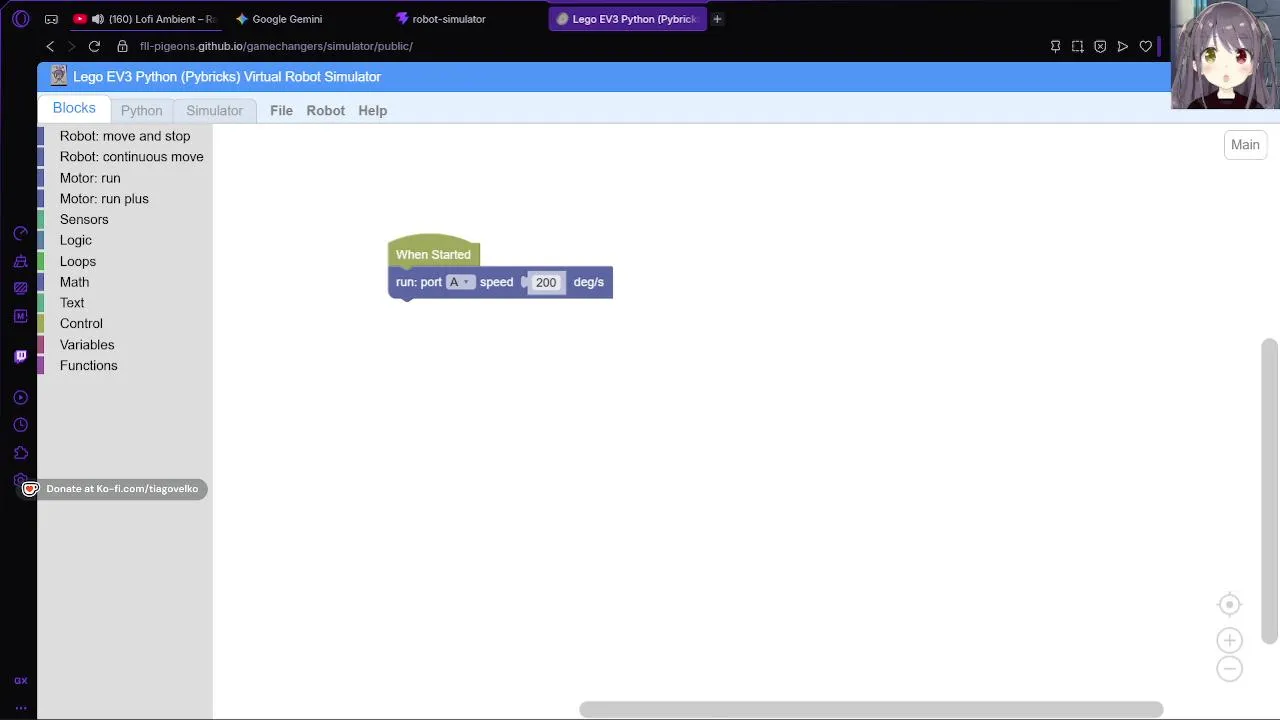
Task: Open the Functions block category
Action: pyautogui.click(x=125, y=366)
